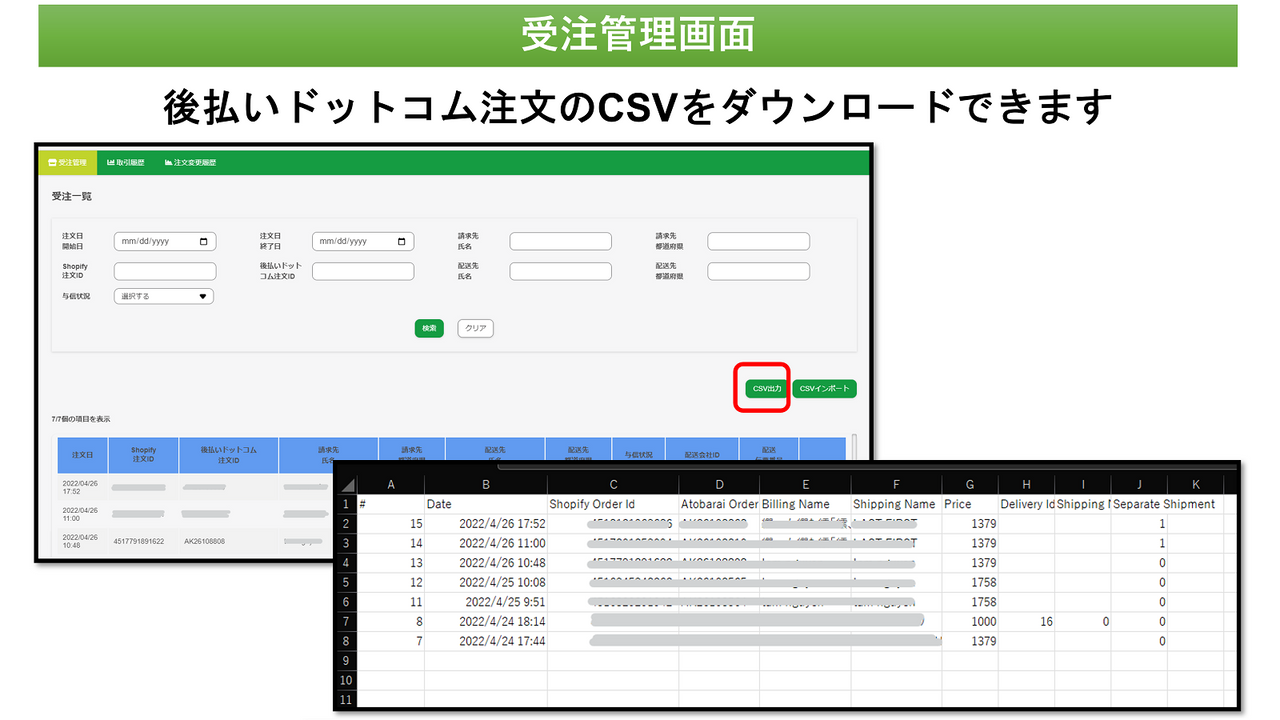Select spreadsheet row 1 header
The width and height of the screenshot is (1280, 720).
pyautogui.click(x=345, y=504)
